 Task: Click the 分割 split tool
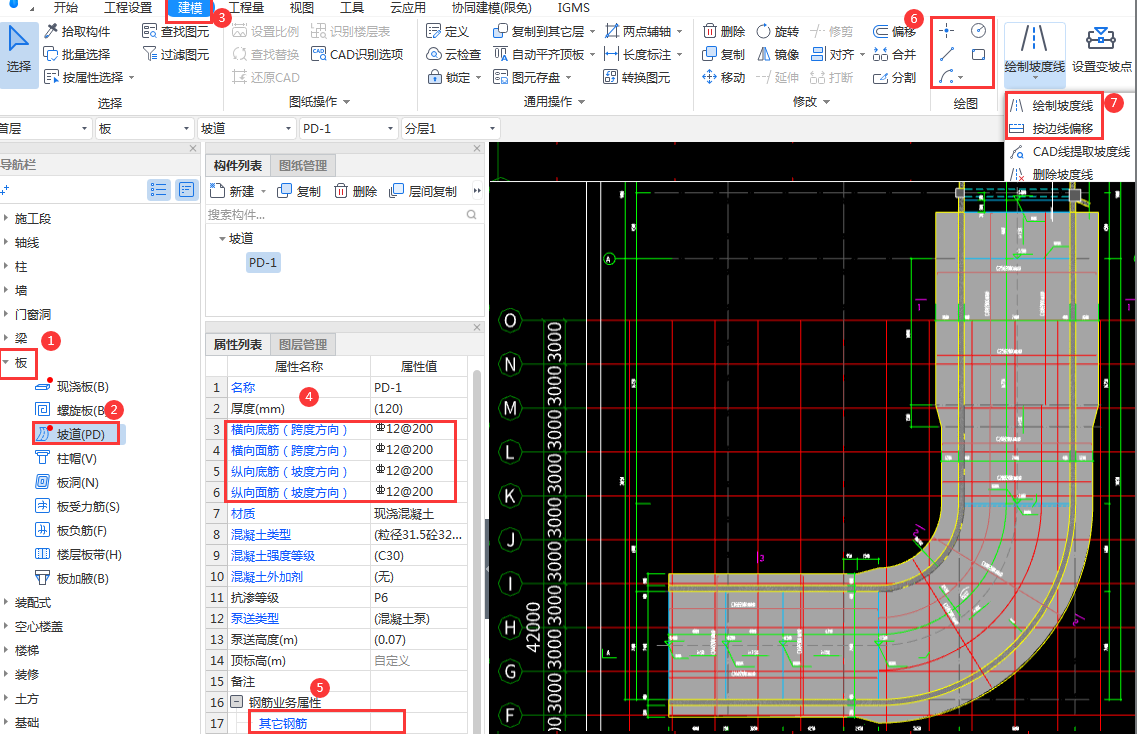pyautogui.click(x=895, y=78)
